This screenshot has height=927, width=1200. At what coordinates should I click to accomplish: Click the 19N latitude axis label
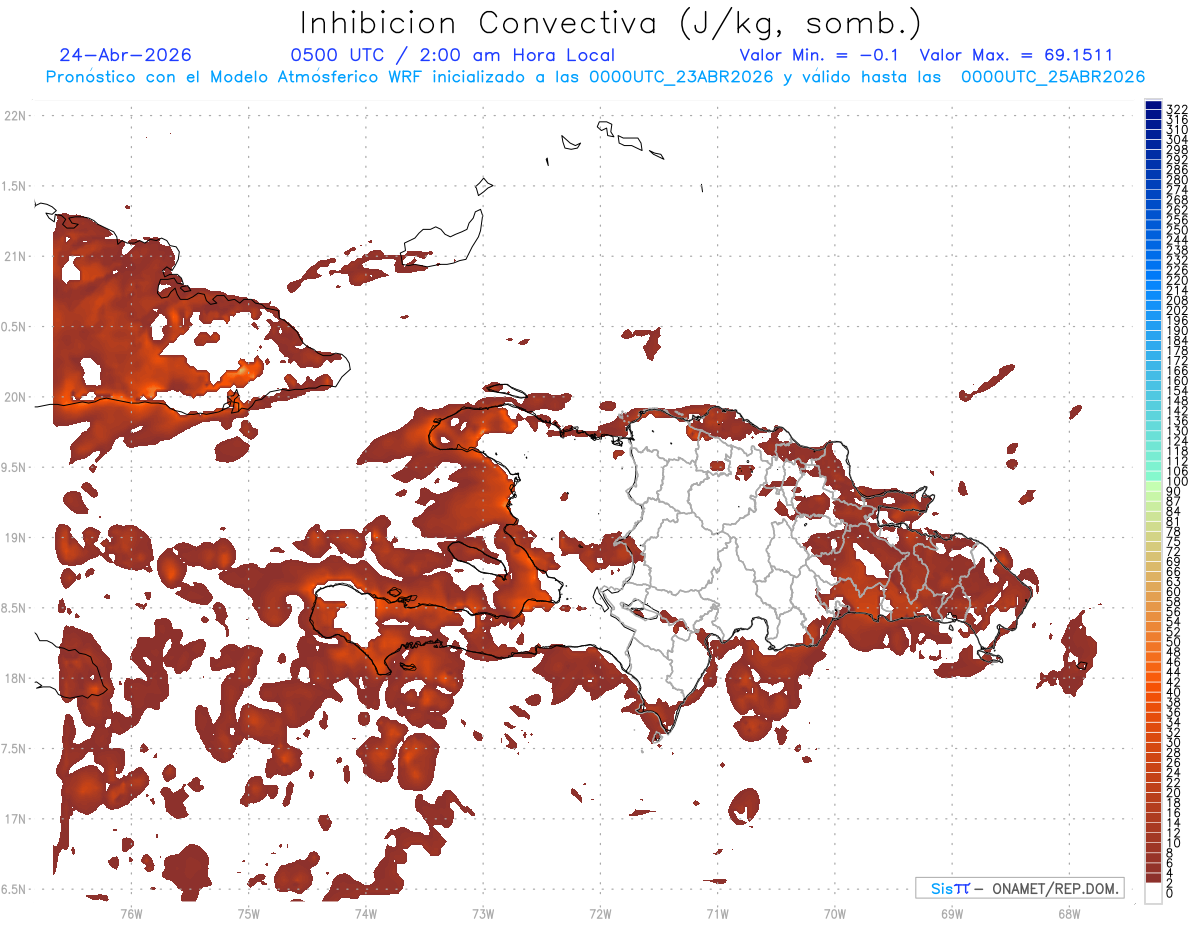click(x=15, y=538)
